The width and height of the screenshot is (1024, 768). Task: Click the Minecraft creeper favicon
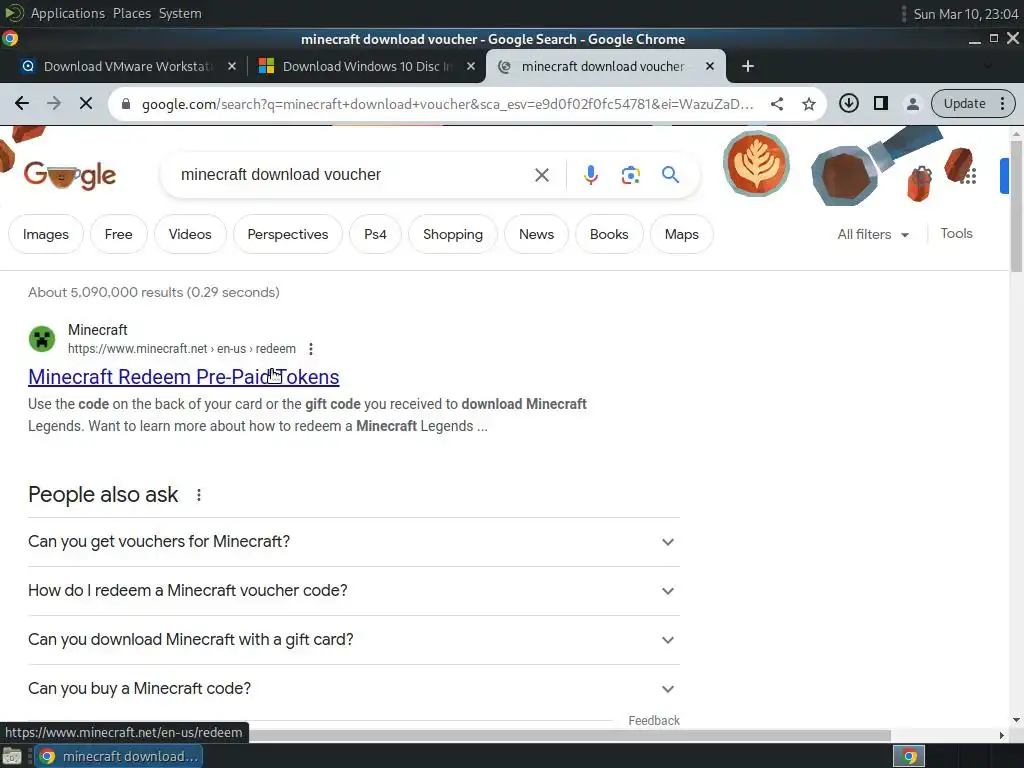click(x=42, y=339)
